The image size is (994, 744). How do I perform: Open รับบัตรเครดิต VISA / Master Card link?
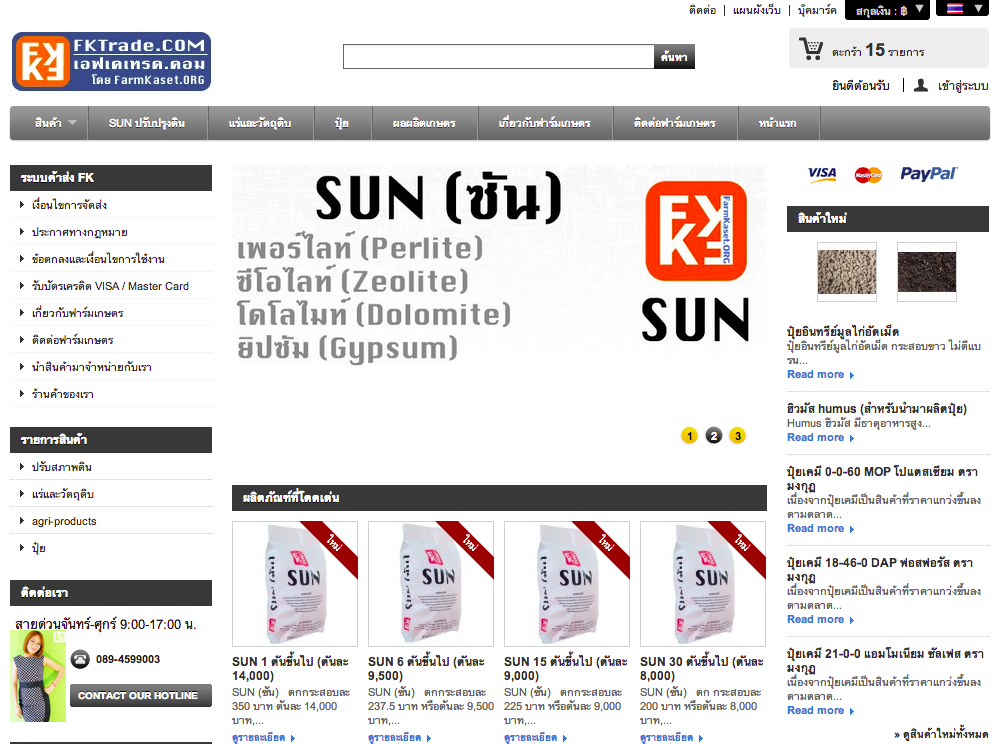110,286
